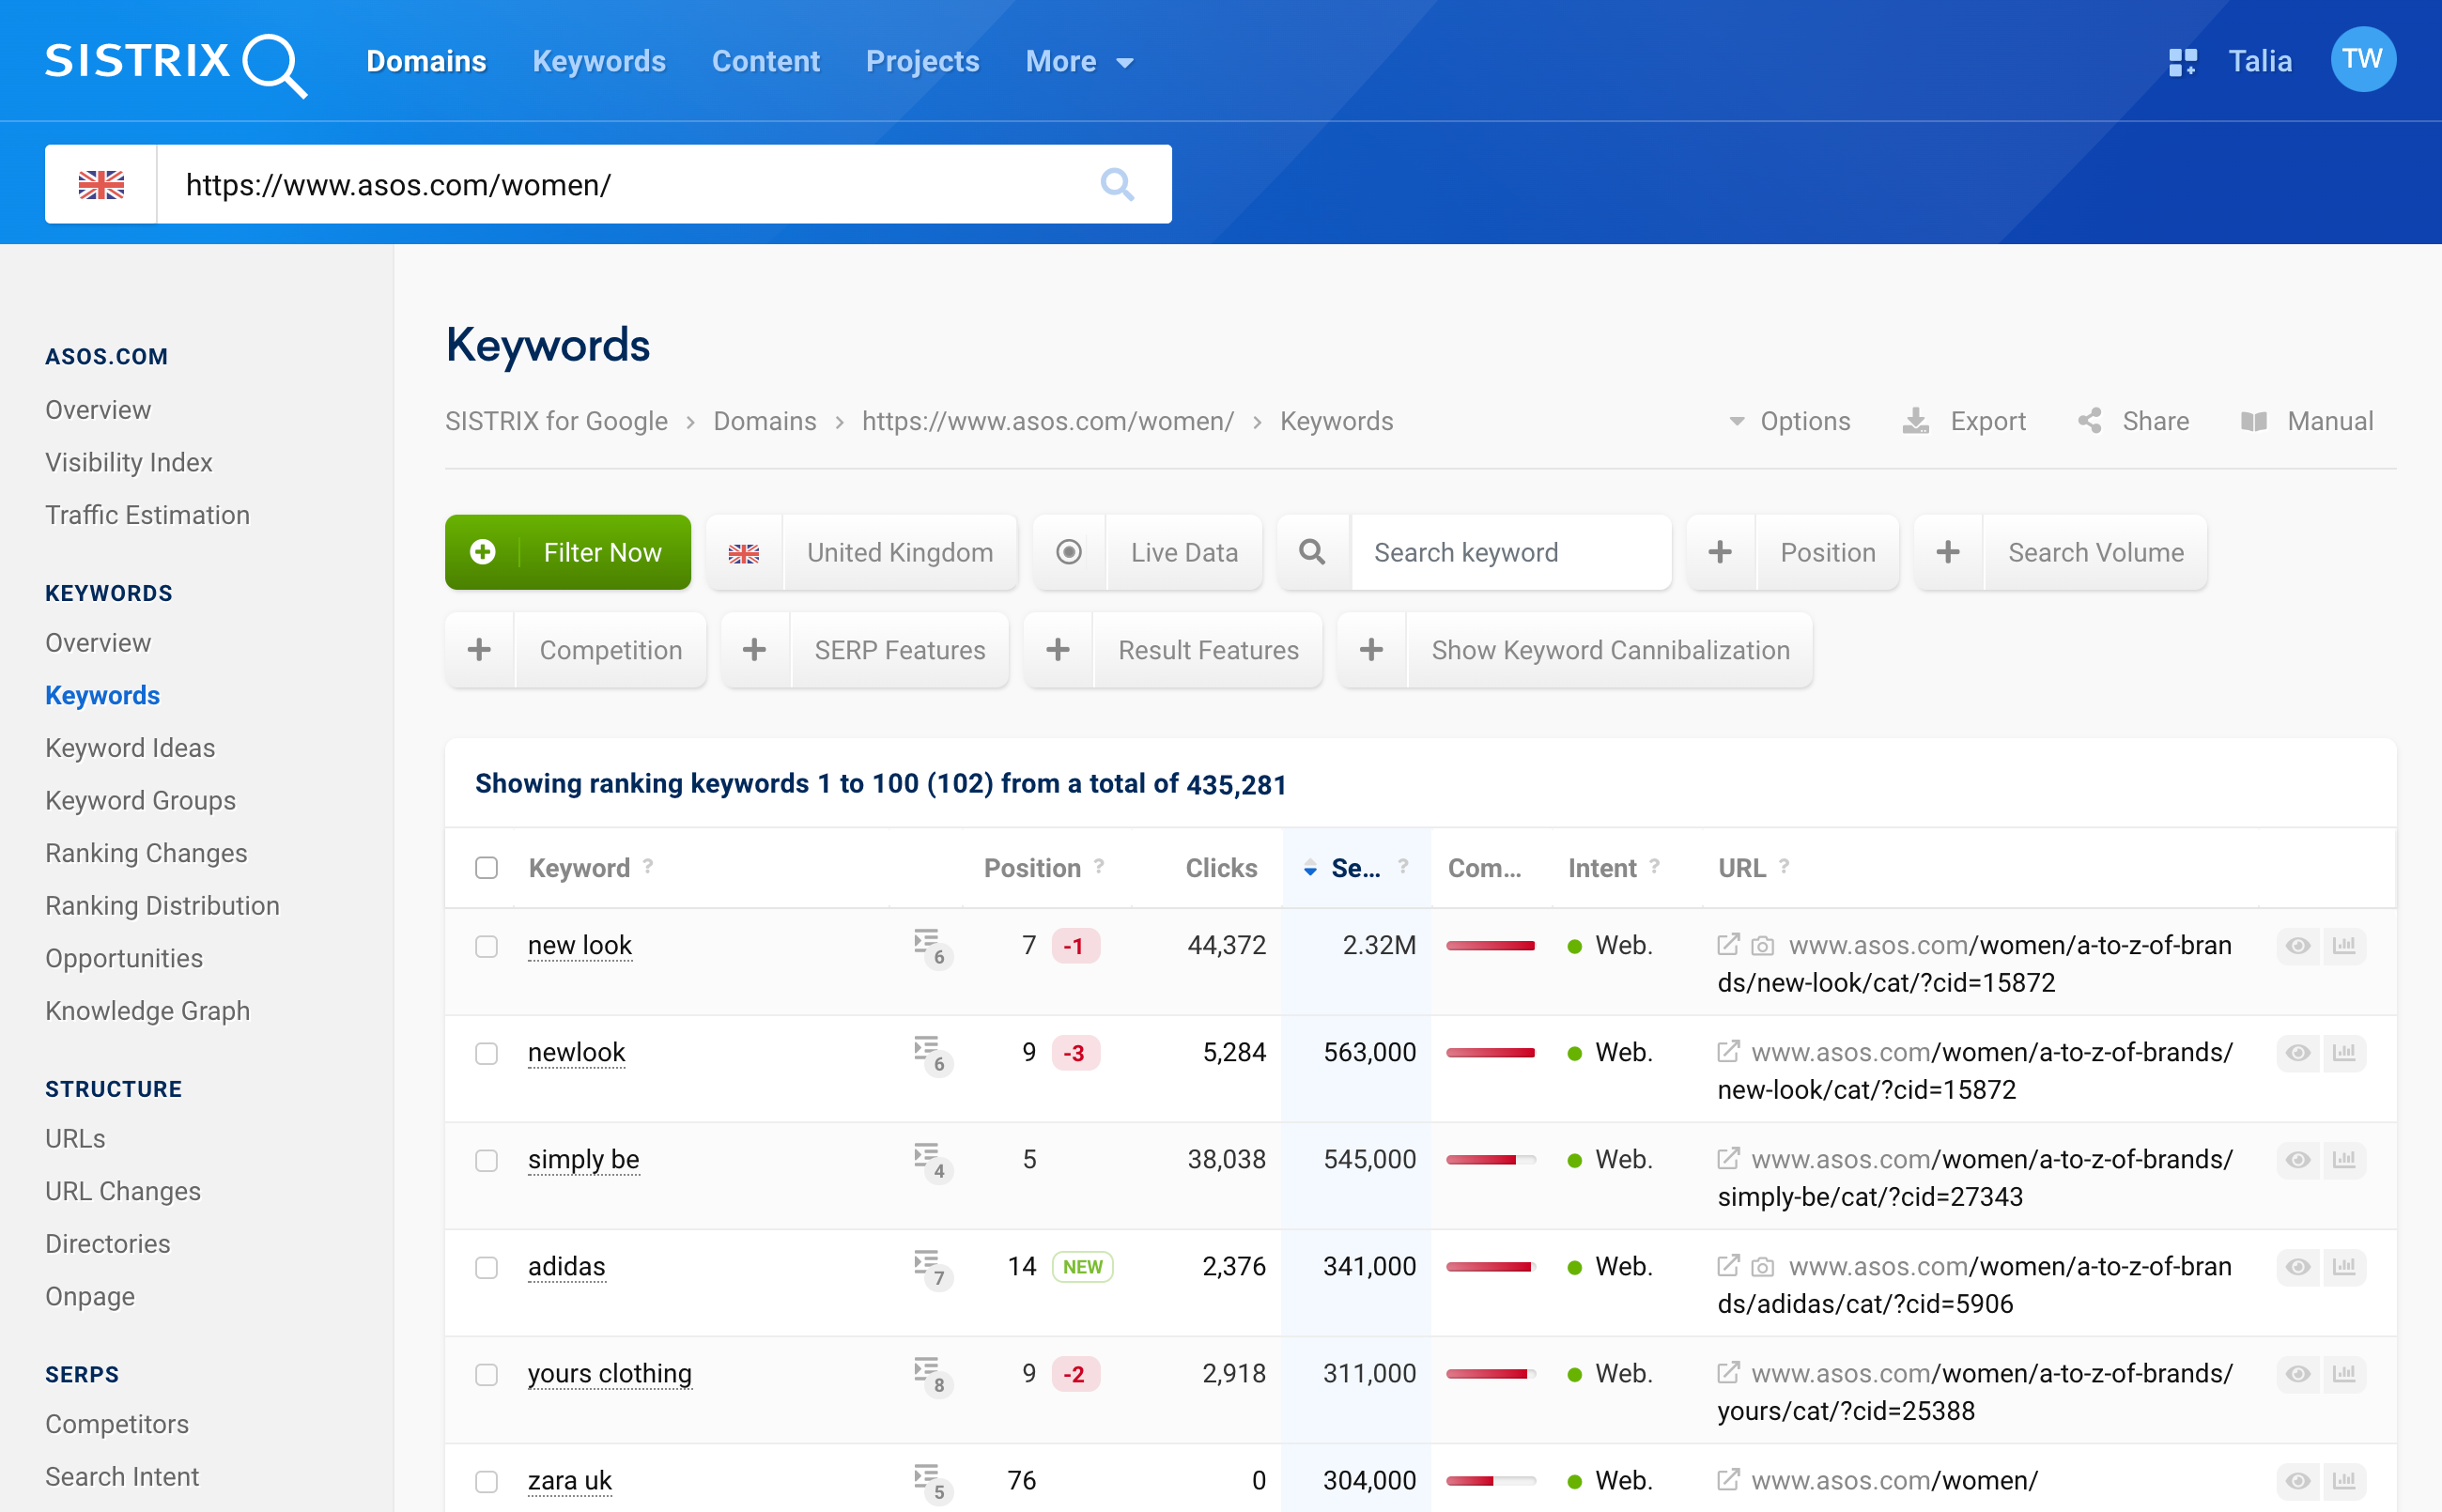The width and height of the screenshot is (2442, 1512).
Task: Open the camera snapshot icon for adidas URL
Action: click(x=1763, y=1266)
